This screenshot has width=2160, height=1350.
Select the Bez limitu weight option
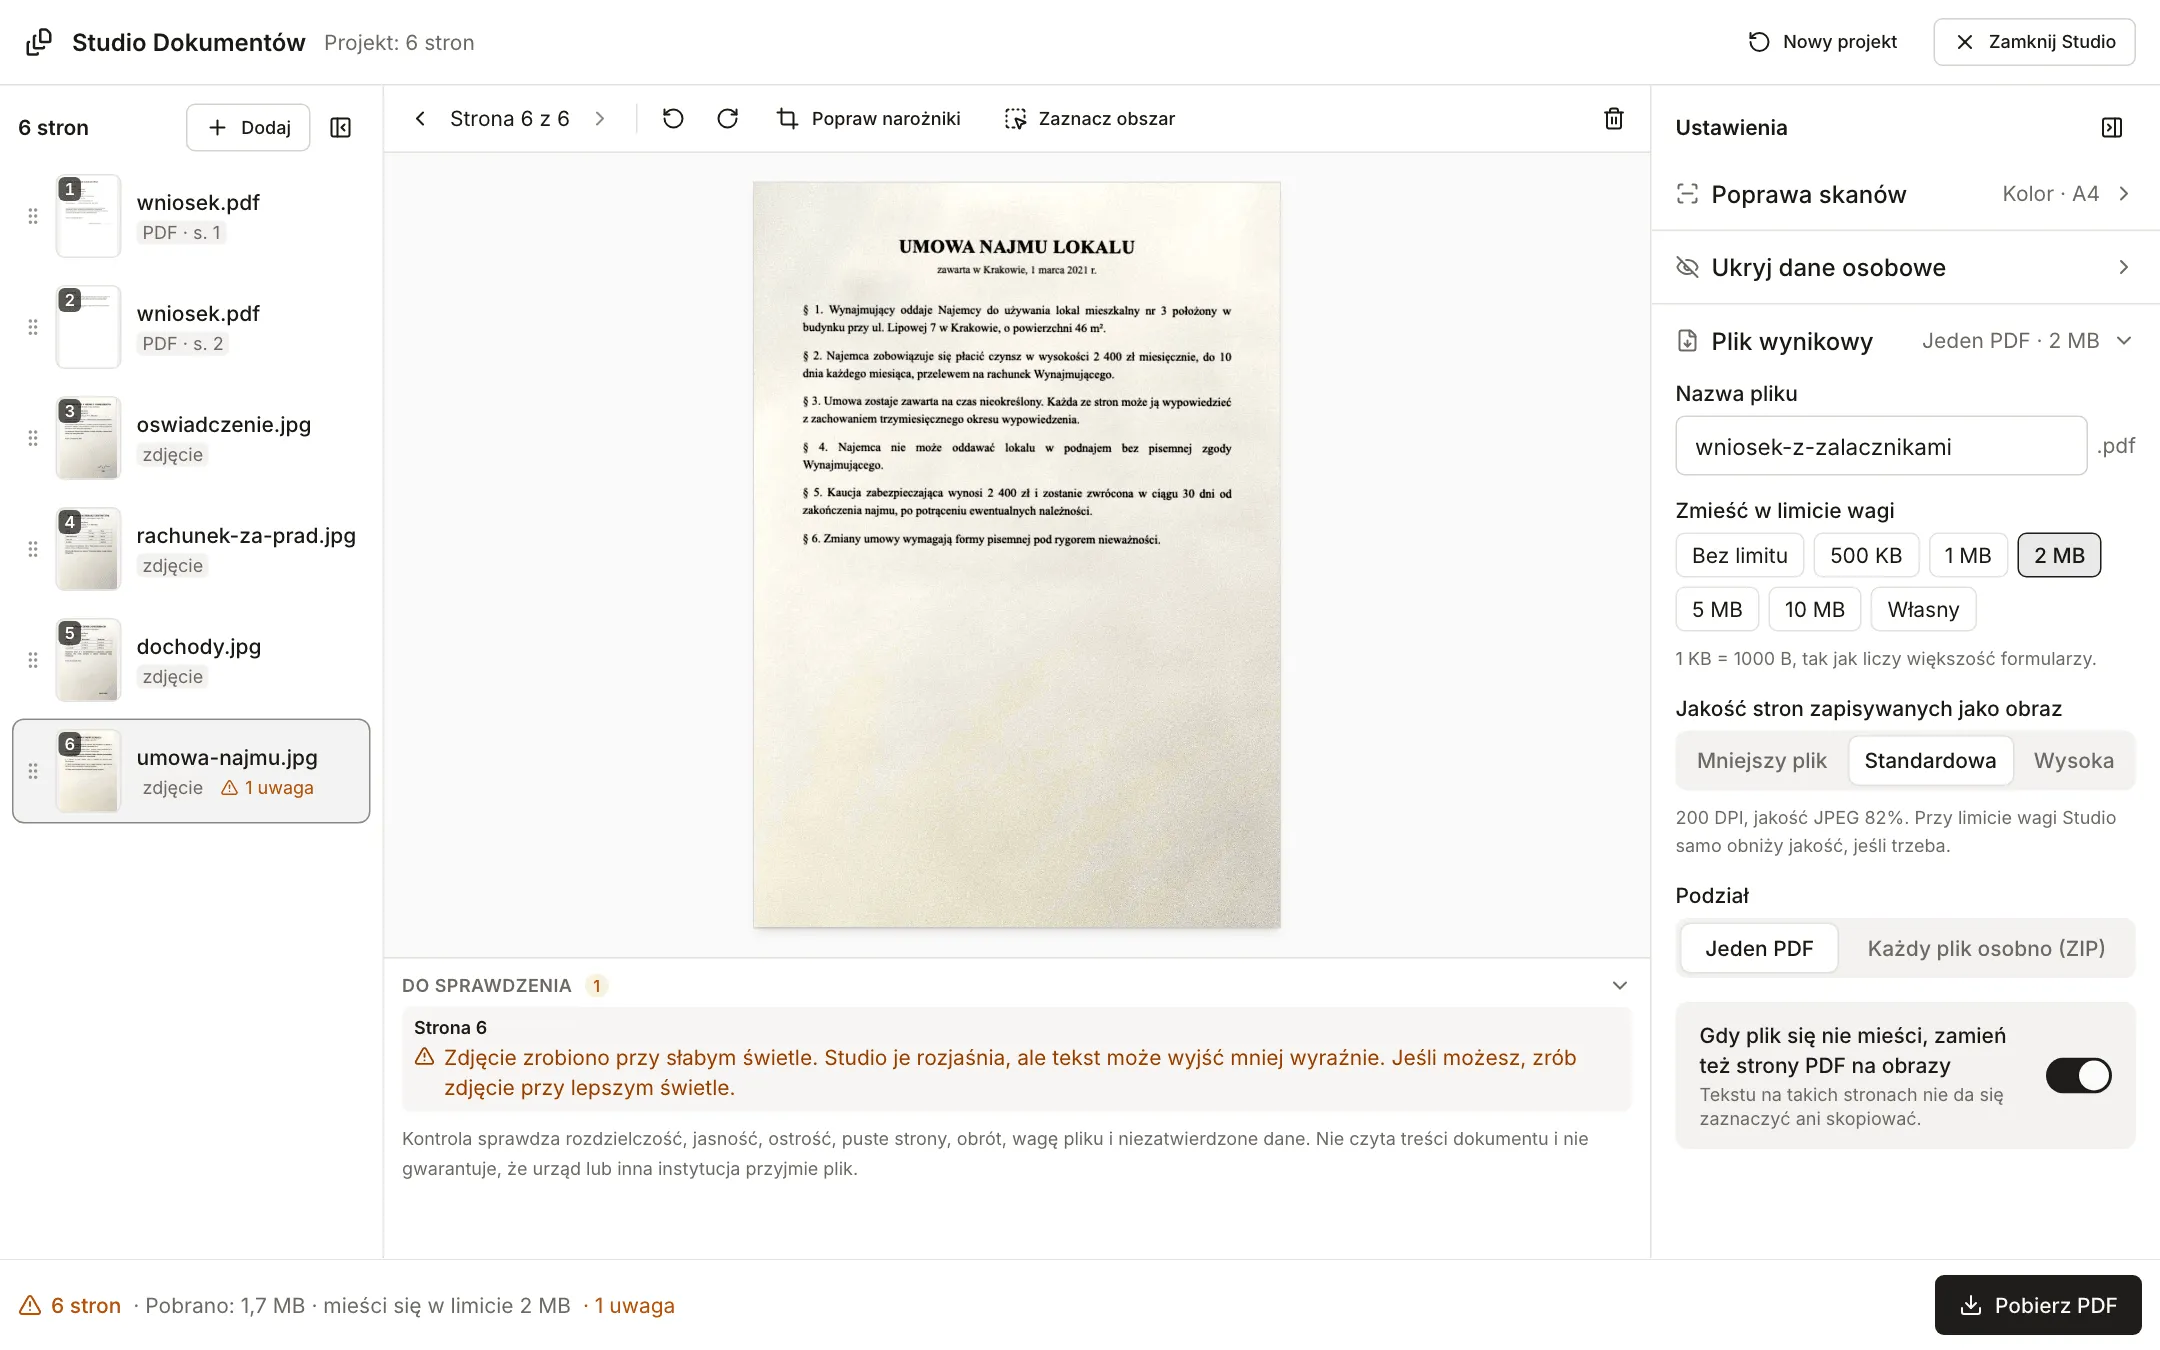click(x=1740, y=555)
